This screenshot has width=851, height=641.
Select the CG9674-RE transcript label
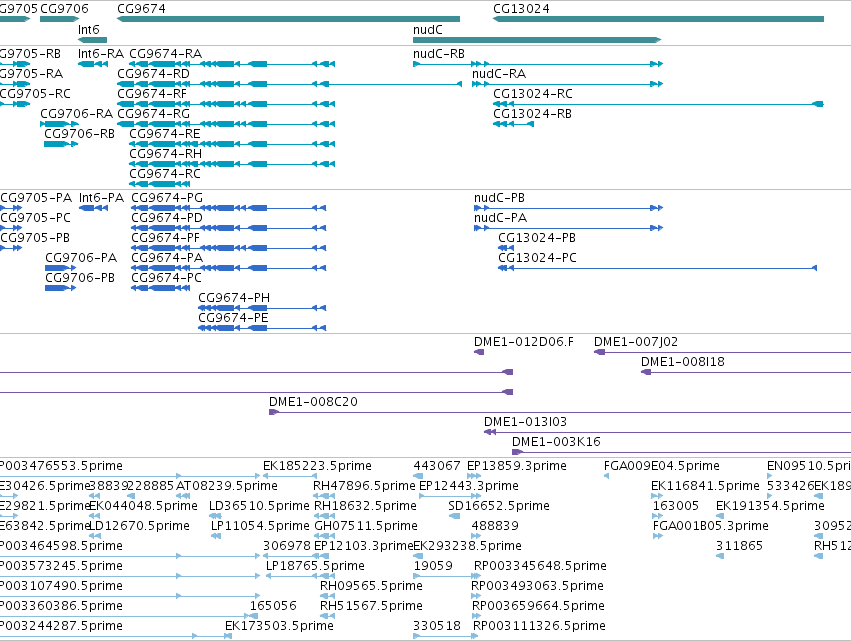pos(165,134)
